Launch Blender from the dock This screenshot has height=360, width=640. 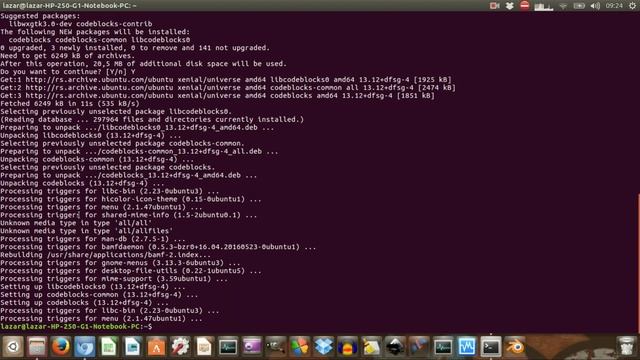coord(514,347)
